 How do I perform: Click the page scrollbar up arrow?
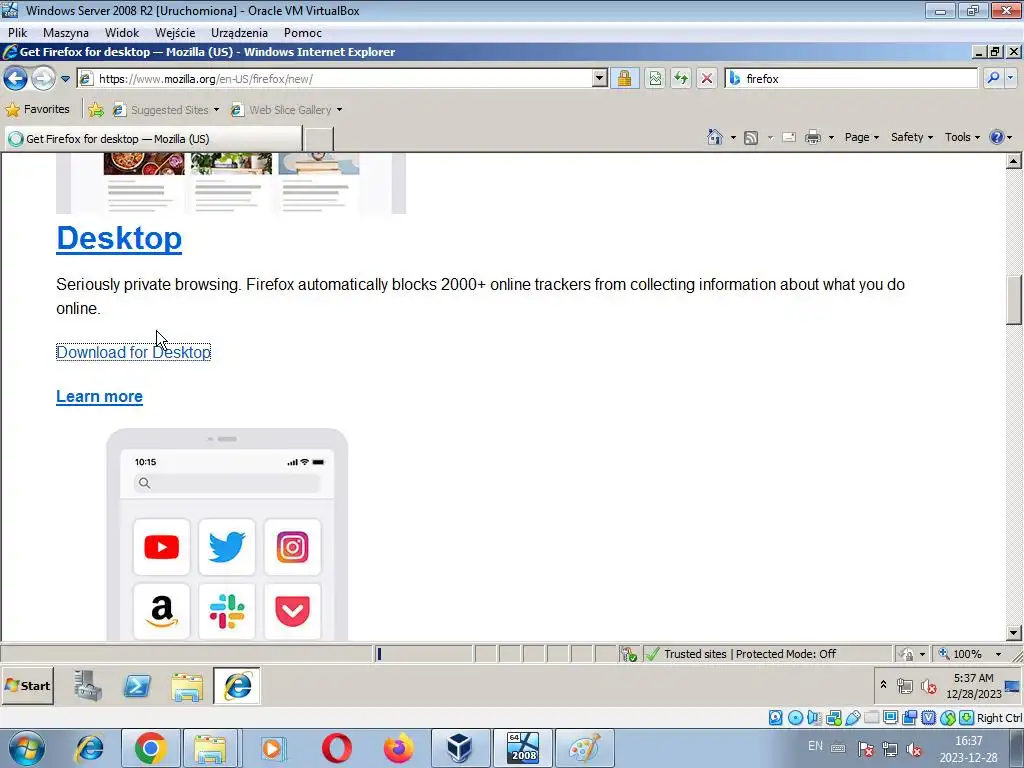pos(1014,161)
